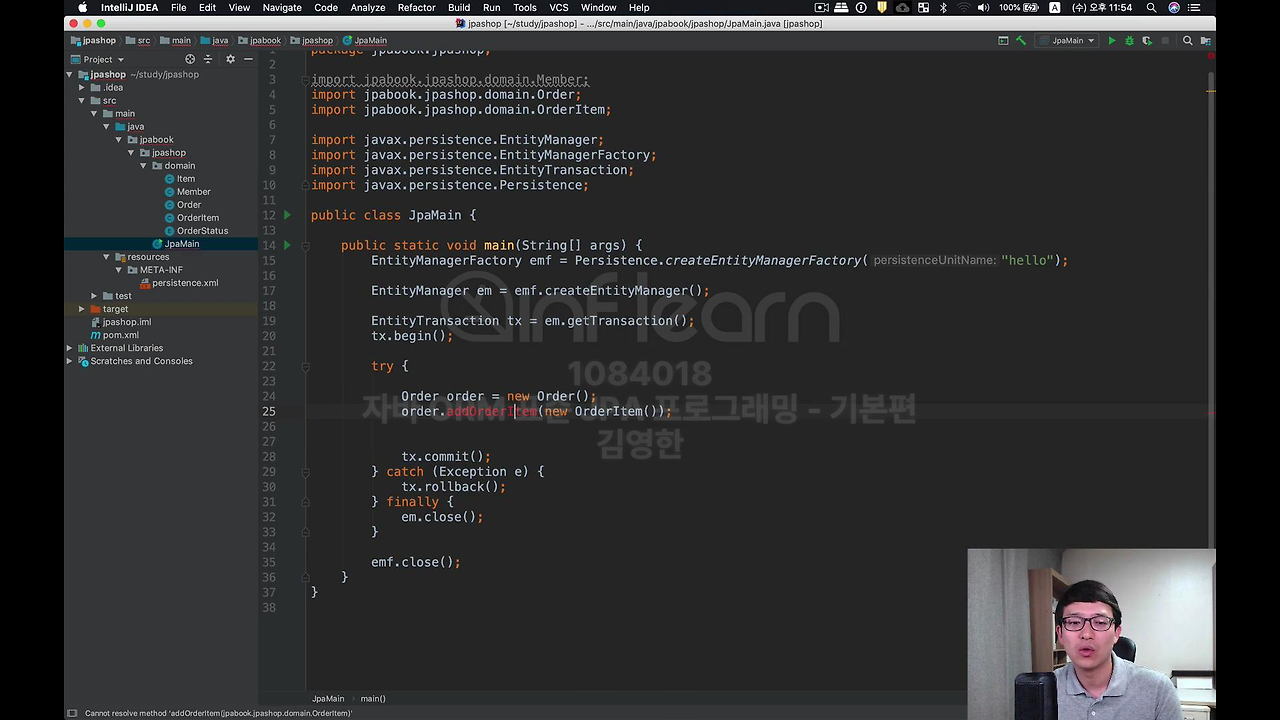
Task: Expand the target folder
Action: click(82, 309)
